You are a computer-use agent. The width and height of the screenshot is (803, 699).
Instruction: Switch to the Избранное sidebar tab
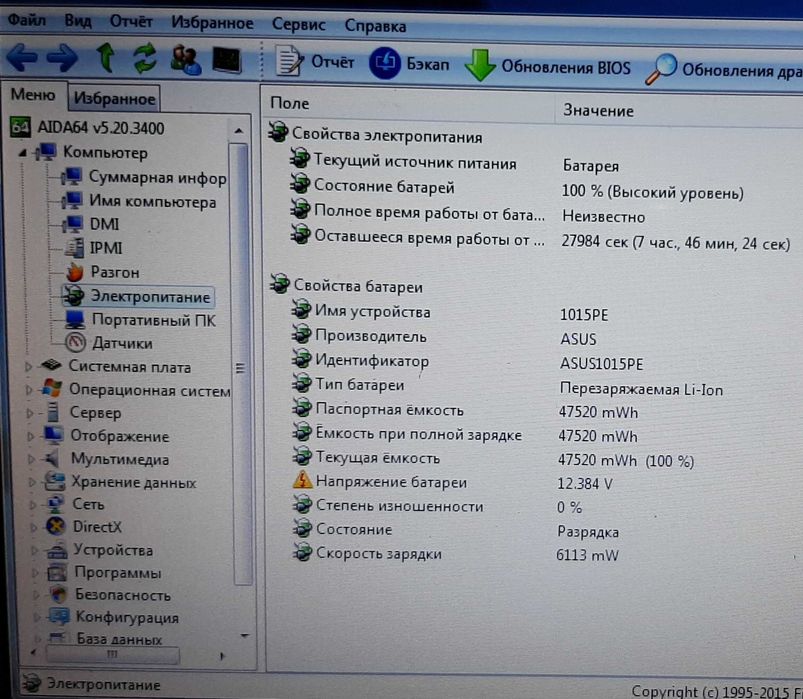[x=114, y=98]
